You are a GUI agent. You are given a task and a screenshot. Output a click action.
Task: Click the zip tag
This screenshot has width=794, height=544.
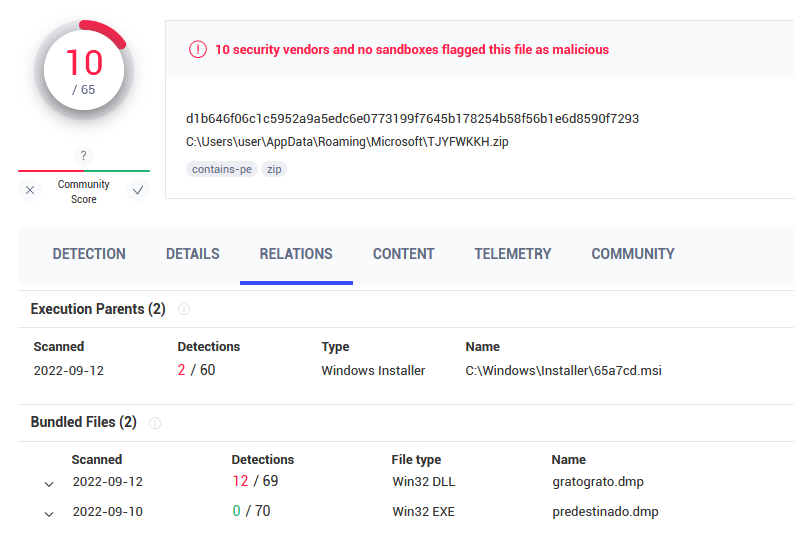click(x=274, y=169)
